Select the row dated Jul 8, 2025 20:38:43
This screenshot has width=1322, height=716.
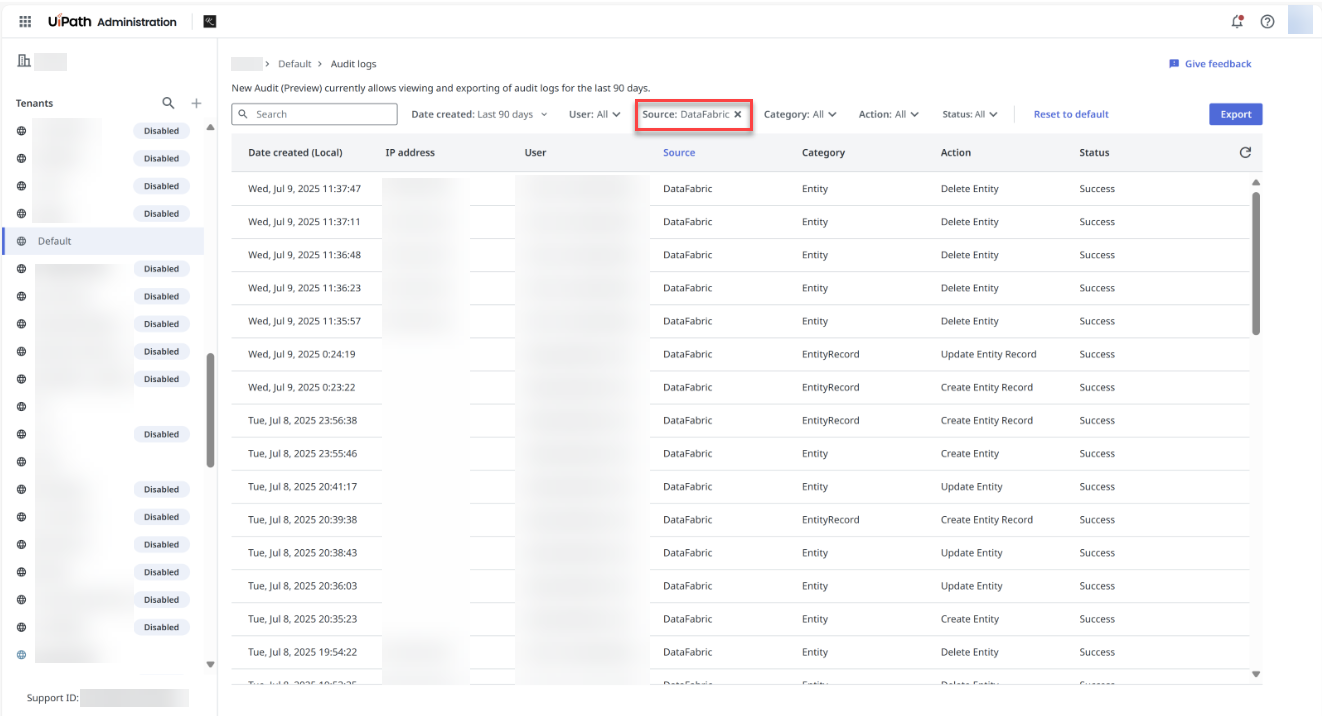[741, 553]
